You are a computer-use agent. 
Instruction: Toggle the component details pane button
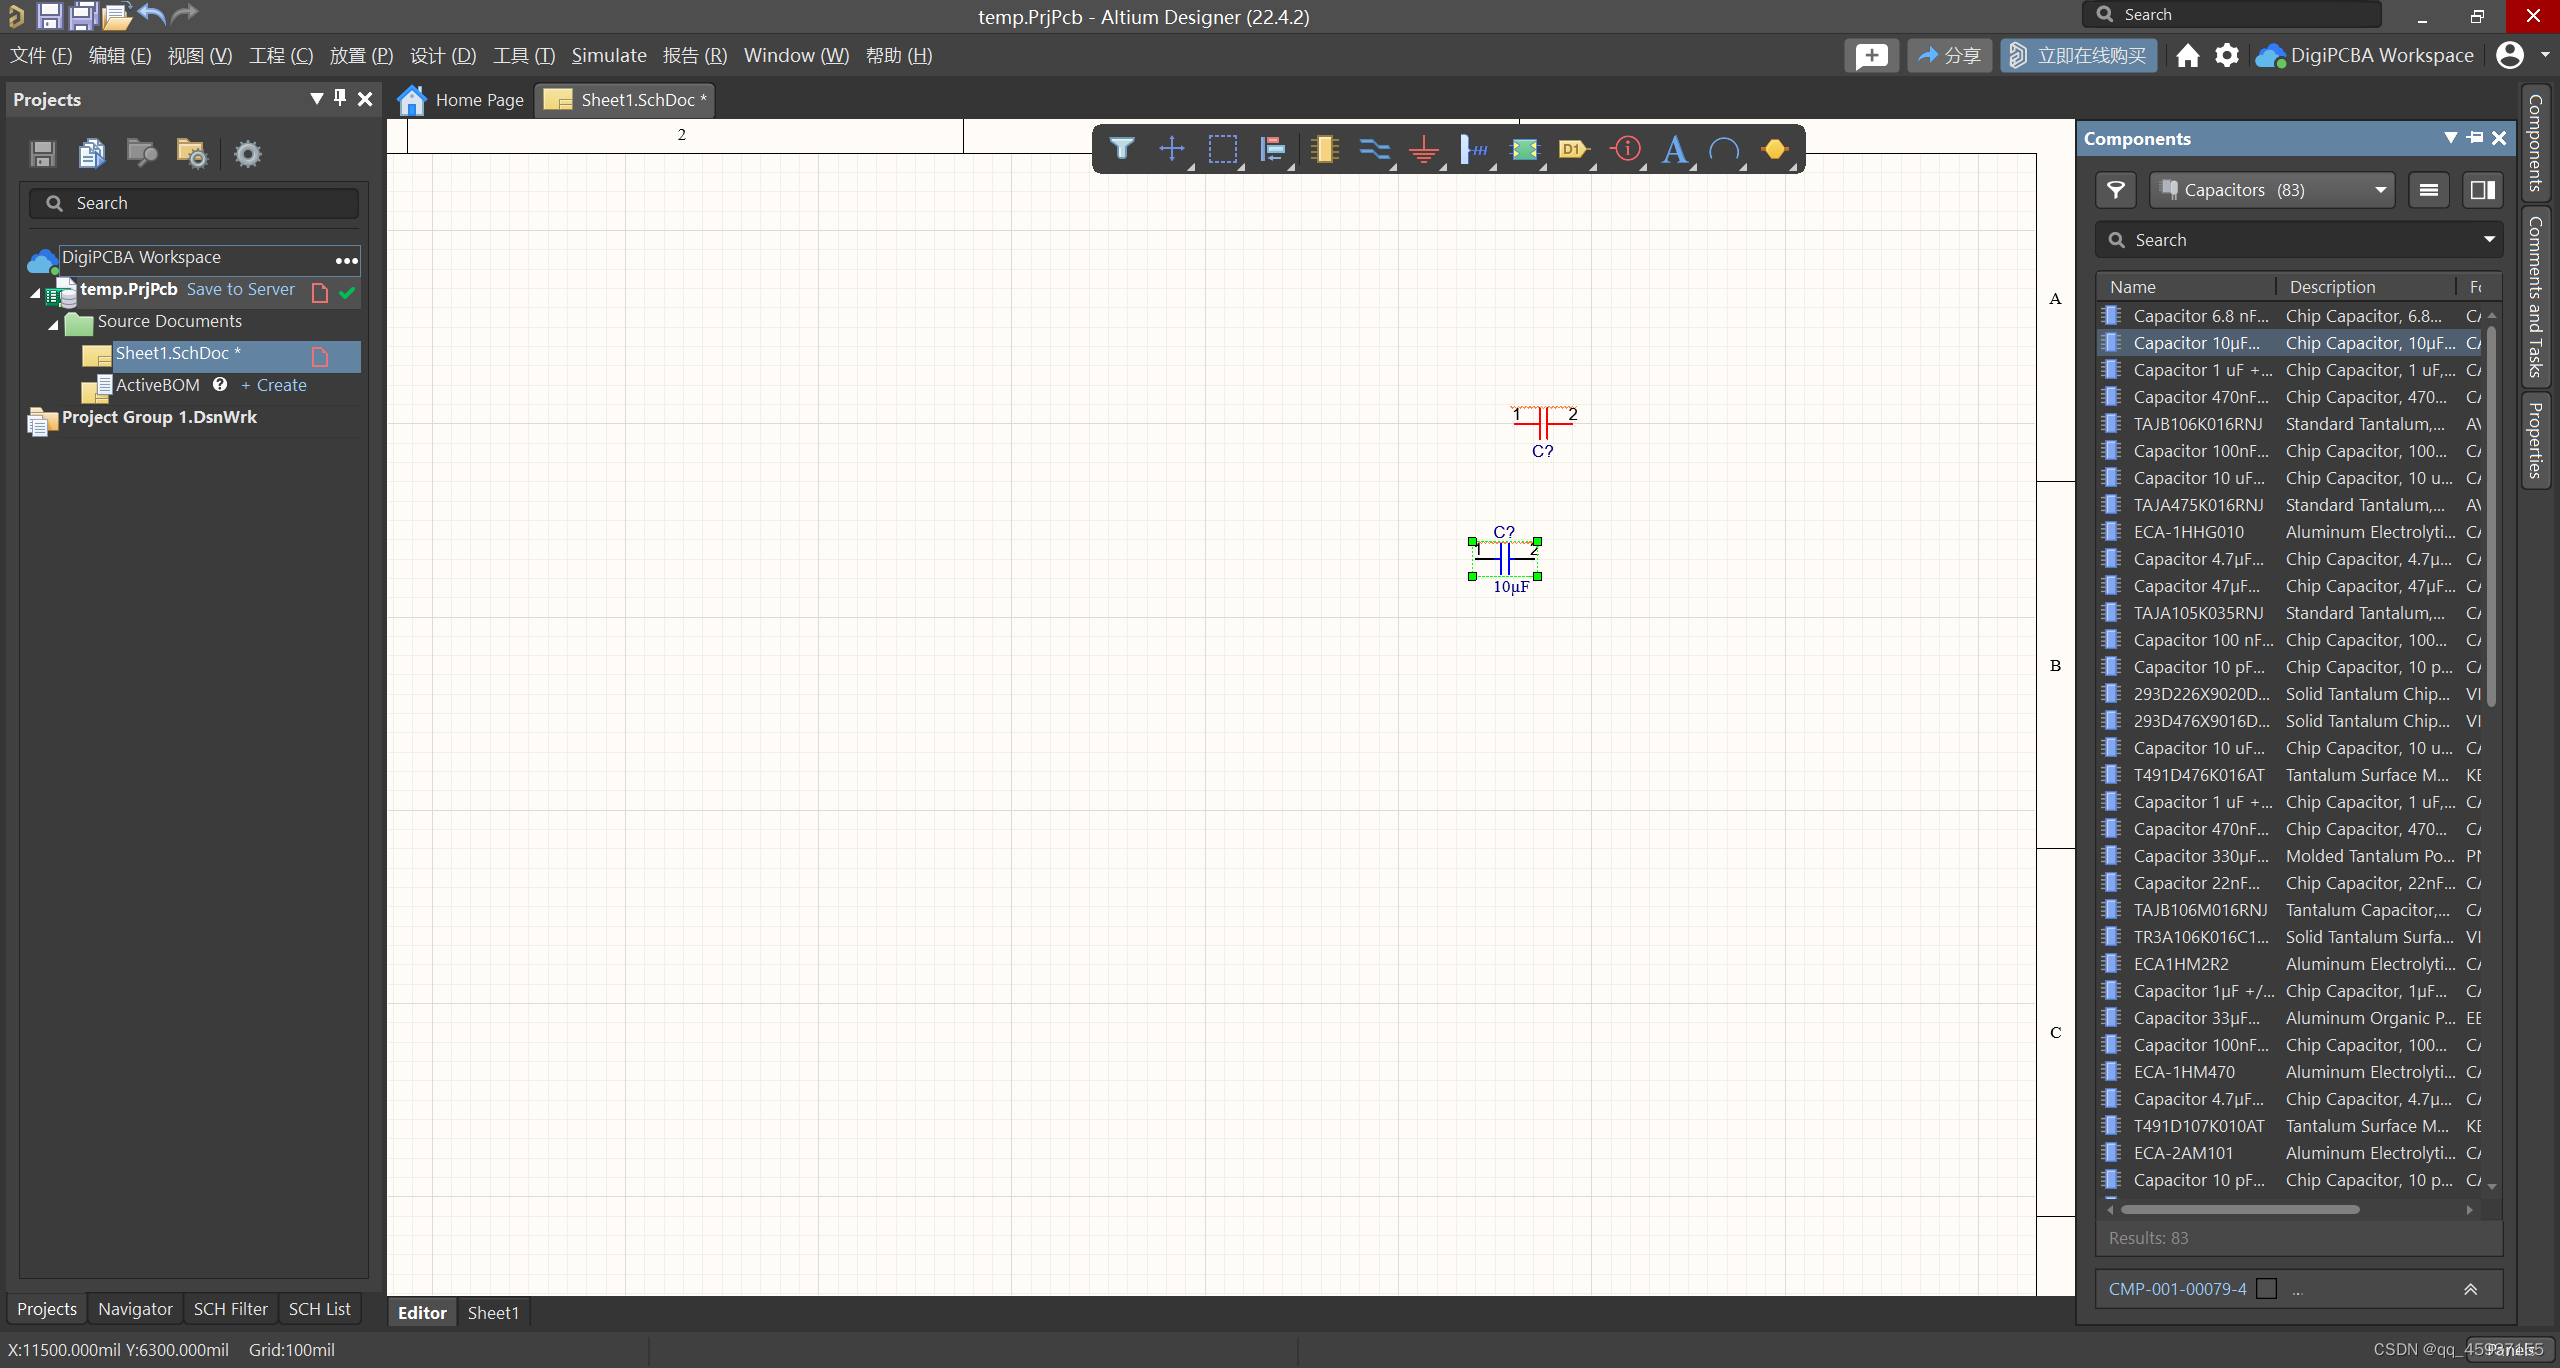pyautogui.click(x=2482, y=190)
